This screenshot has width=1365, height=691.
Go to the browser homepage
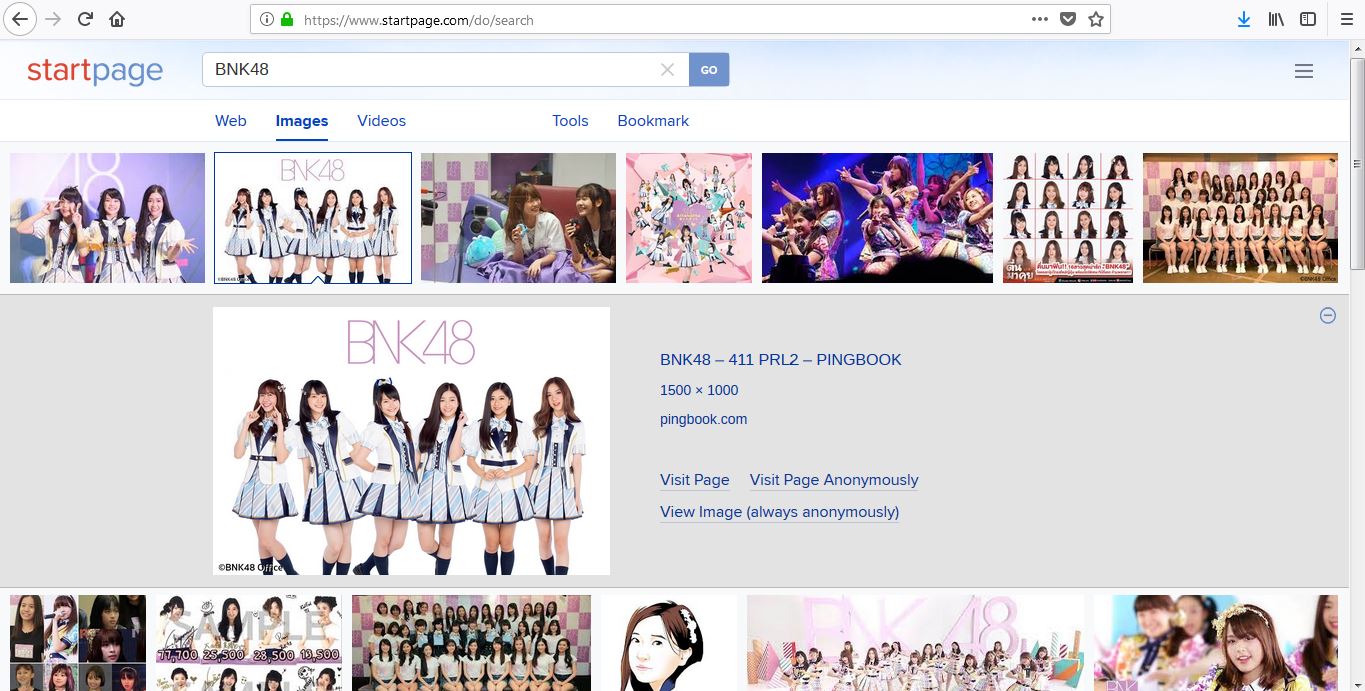(116, 18)
